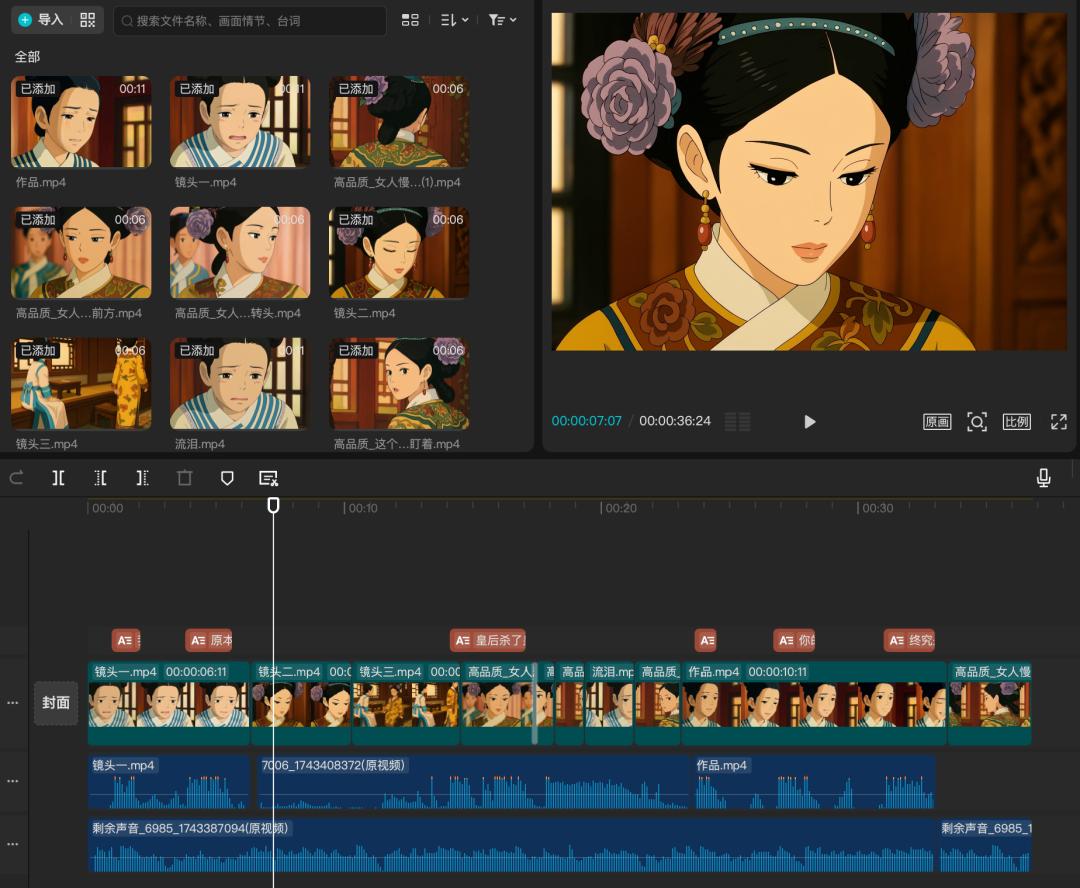Enter fullscreen preview mode
The width and height of the screenshot is (1080, 888).
(1058, 422)
